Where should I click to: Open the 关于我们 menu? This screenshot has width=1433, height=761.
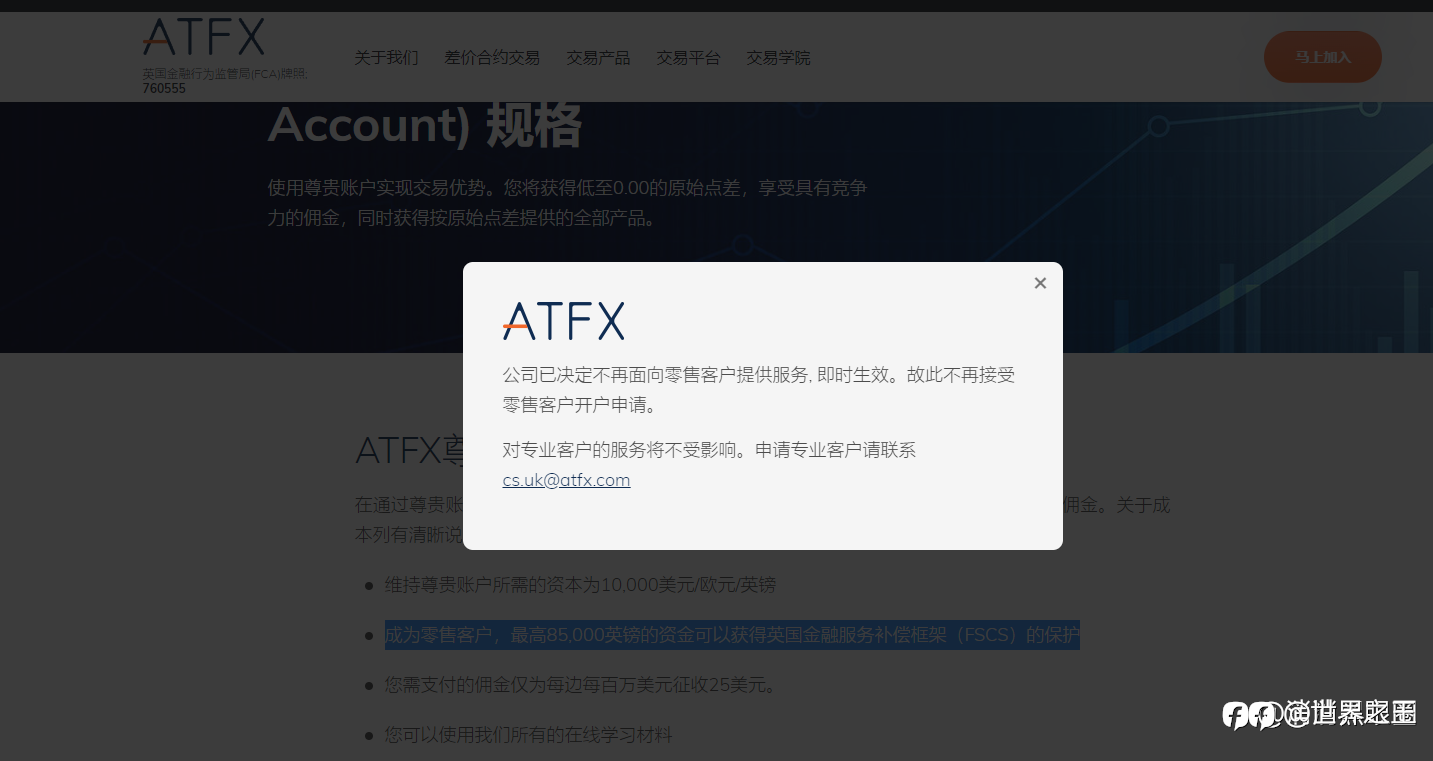386,58
